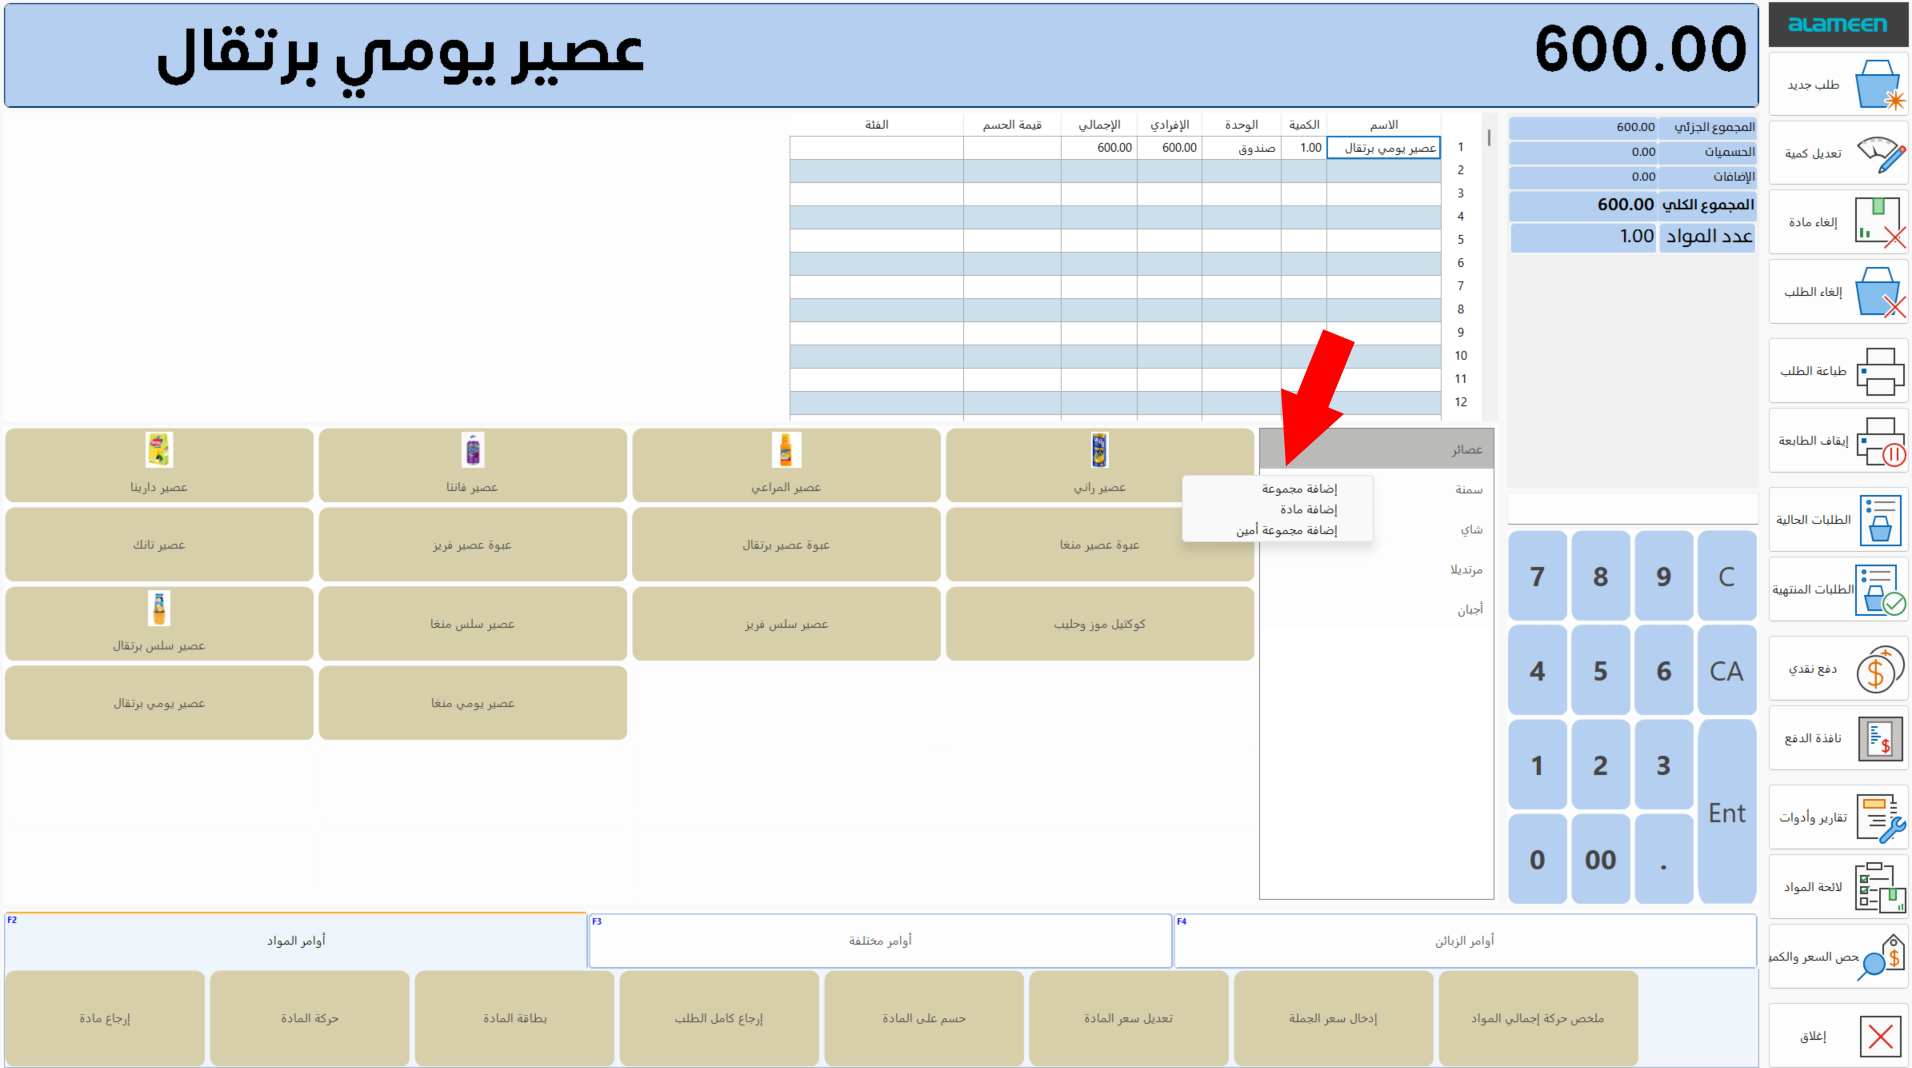Screen dimensions: 1912x1068
Task: Open the price check magnifier icon
Action: pos(1879,957)
